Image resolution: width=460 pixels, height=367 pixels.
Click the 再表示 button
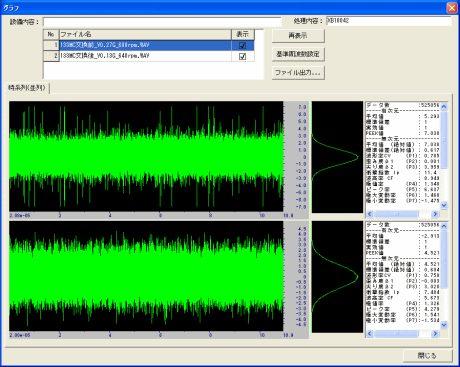click(298, 36)
